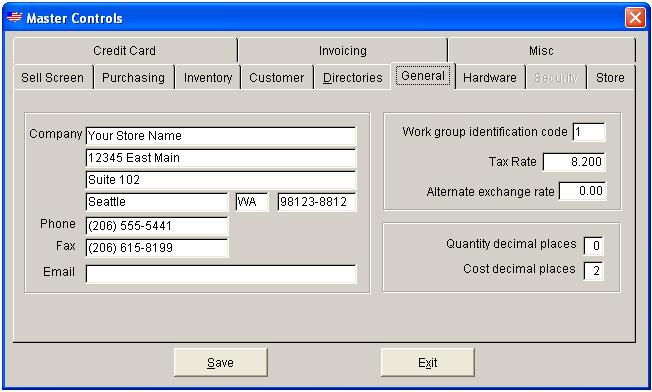Edit the Company name field
652x392 pixels.
click(x=221, y=136)
